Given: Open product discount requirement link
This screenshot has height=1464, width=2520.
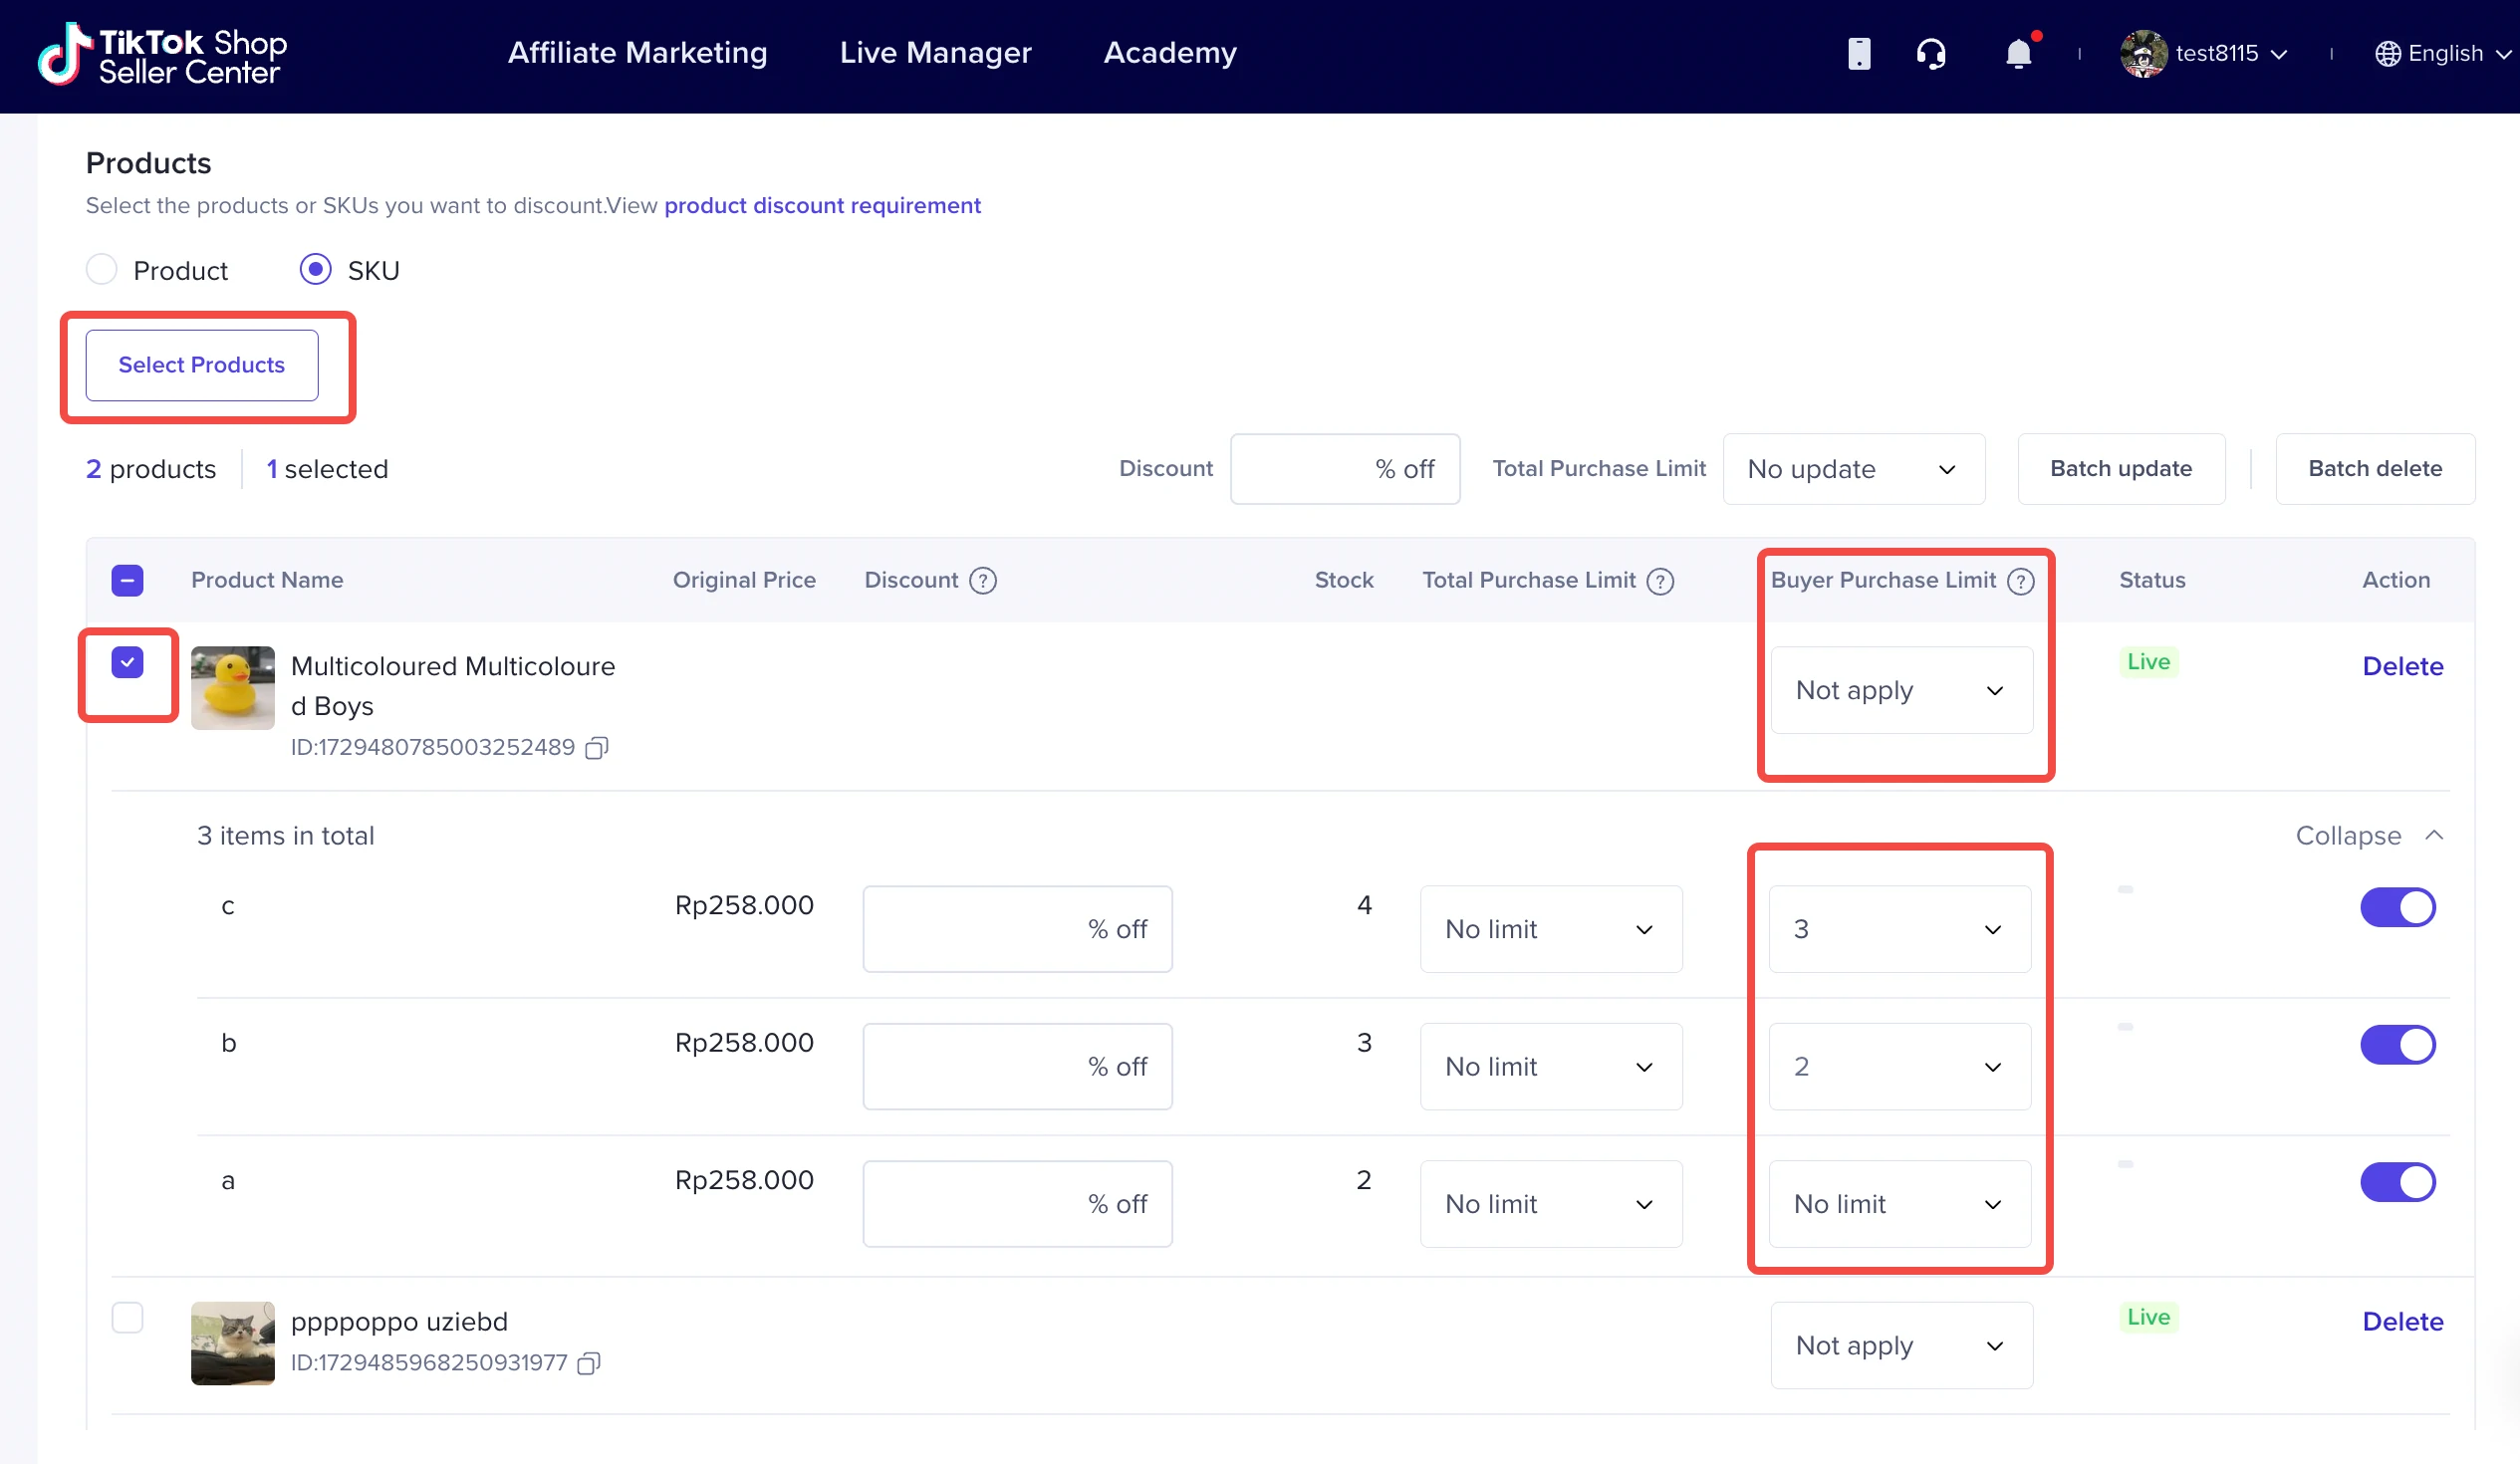Looking at the screenshot, I should pyautogui.click(x=822, y=206).
